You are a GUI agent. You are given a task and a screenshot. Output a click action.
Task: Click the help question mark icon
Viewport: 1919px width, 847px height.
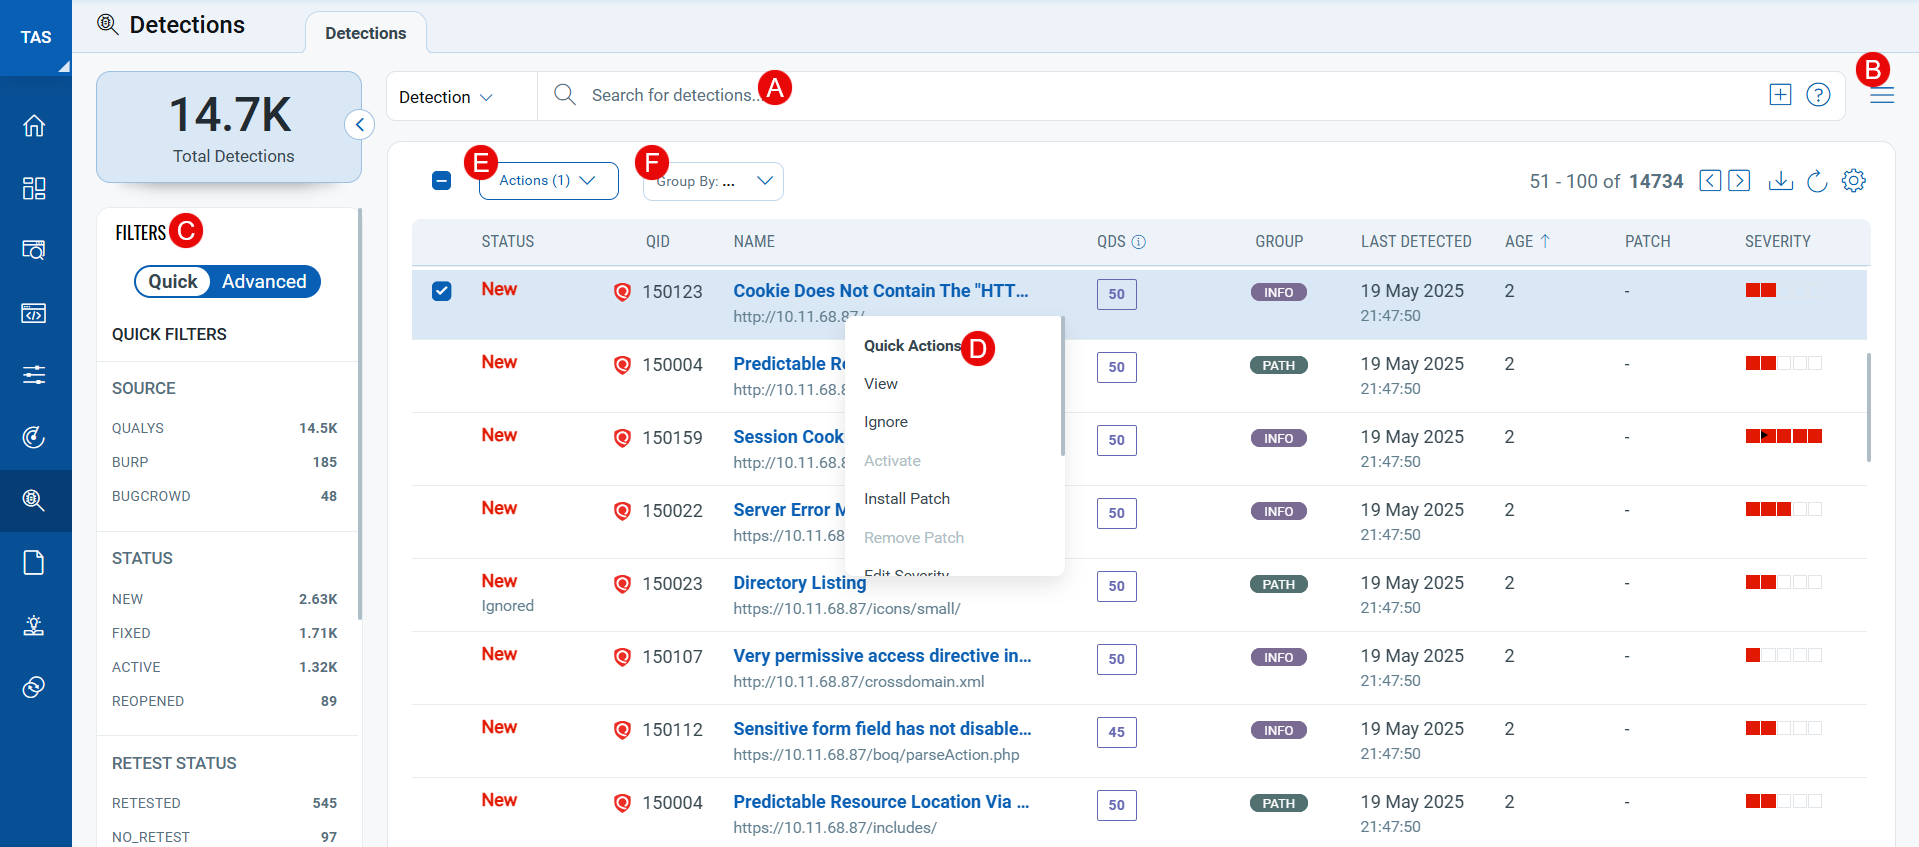tap(1818, 95)
